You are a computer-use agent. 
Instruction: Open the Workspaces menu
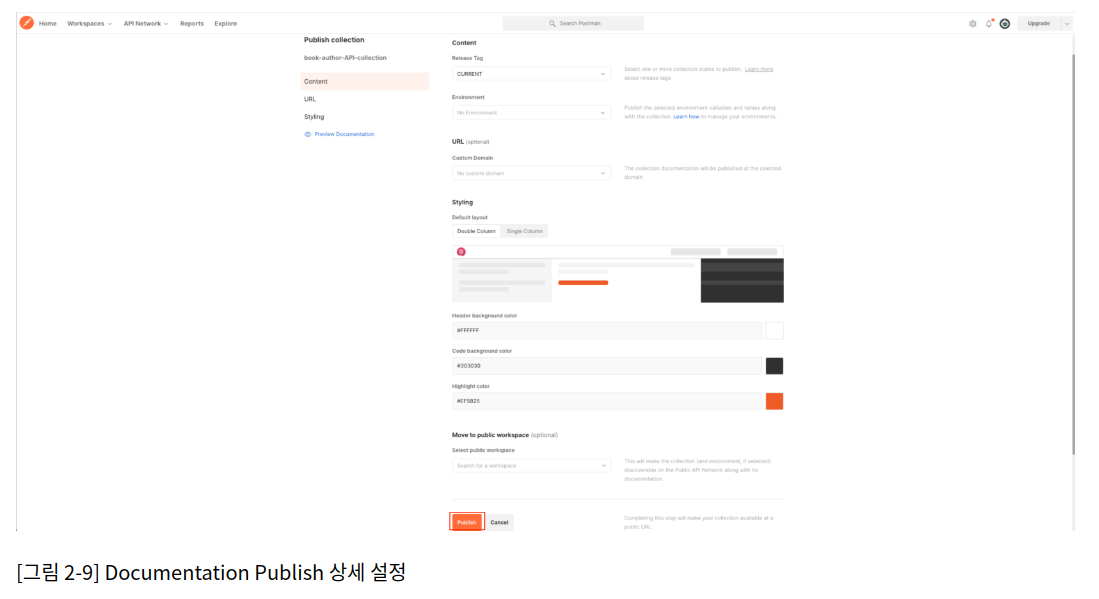pyautogui.click(x=89, y=24)
